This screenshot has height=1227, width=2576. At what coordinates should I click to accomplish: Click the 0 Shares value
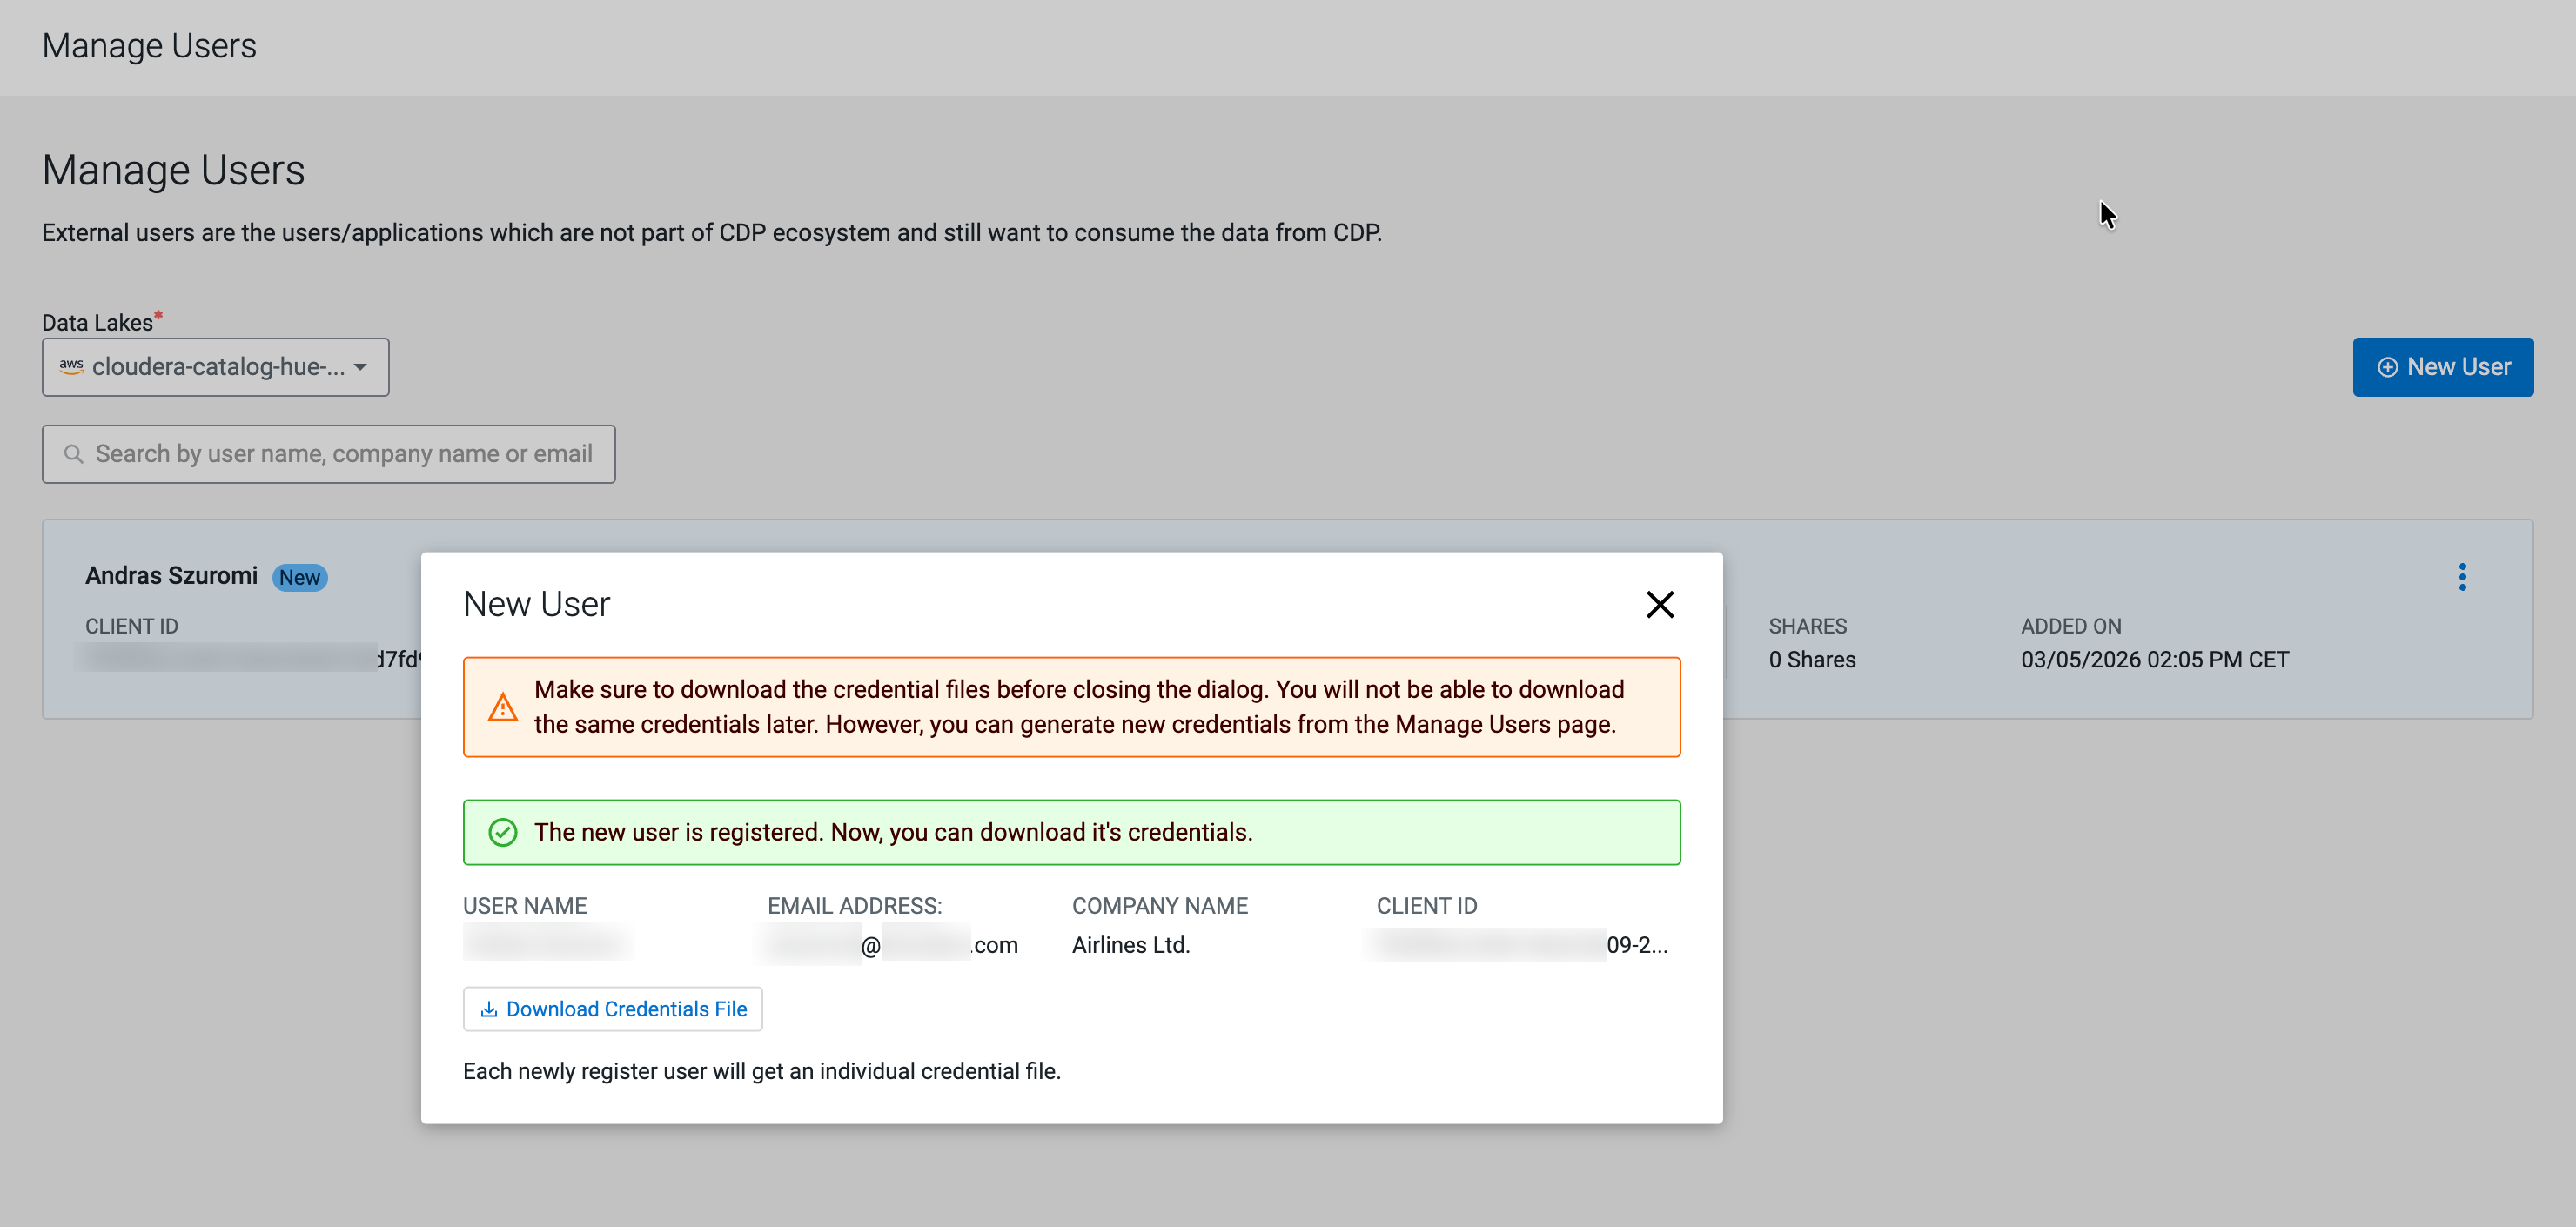[1811, 659]
